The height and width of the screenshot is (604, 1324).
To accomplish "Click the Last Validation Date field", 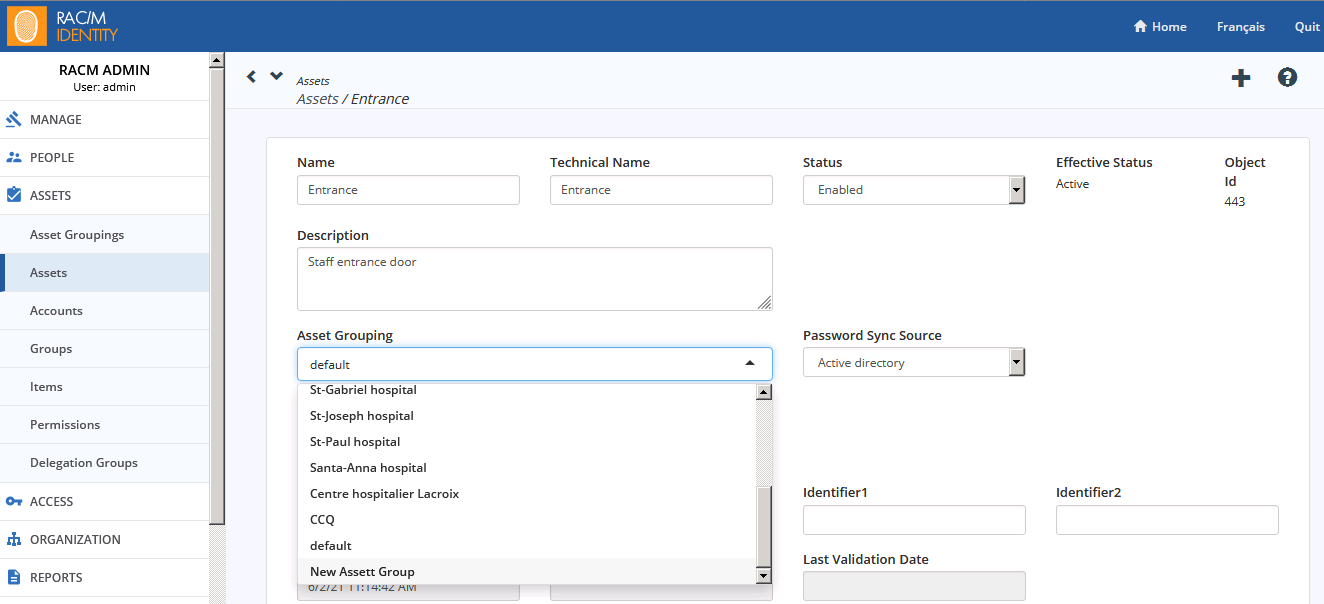I will click(x=914, y=586).
